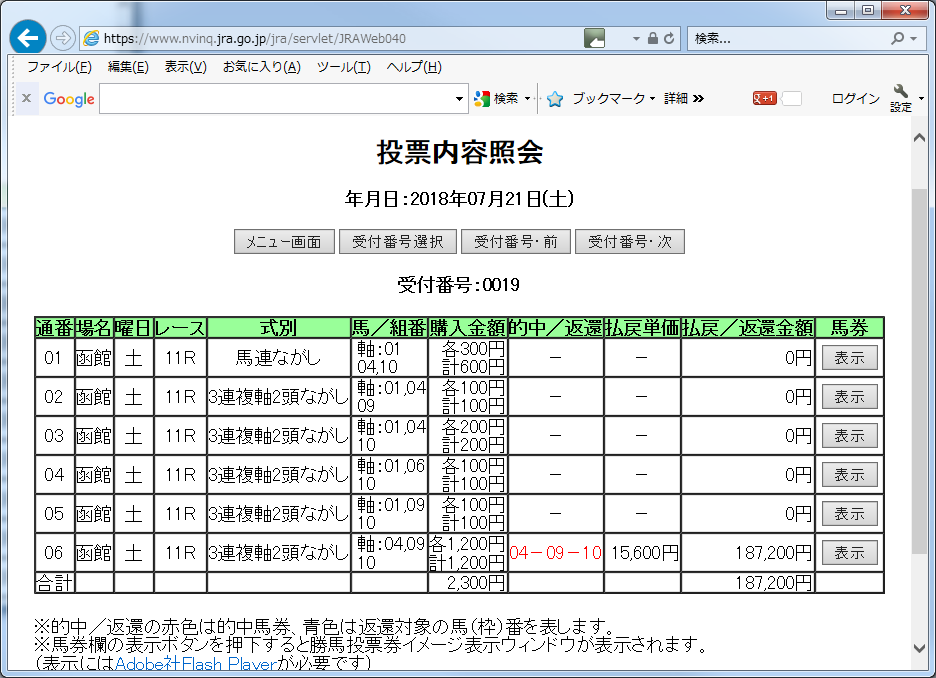Show ticket for row 03 via 表示
This screenshot has width=936, height=678.
[x=849, y=436]
